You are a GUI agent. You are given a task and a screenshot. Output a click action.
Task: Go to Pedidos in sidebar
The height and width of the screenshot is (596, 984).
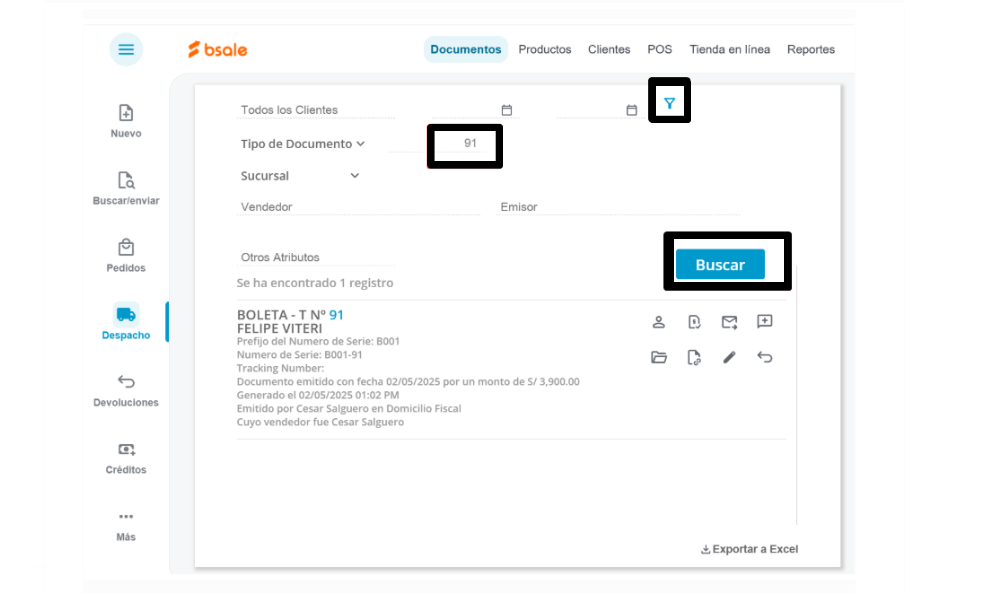(x=126, y=255)
